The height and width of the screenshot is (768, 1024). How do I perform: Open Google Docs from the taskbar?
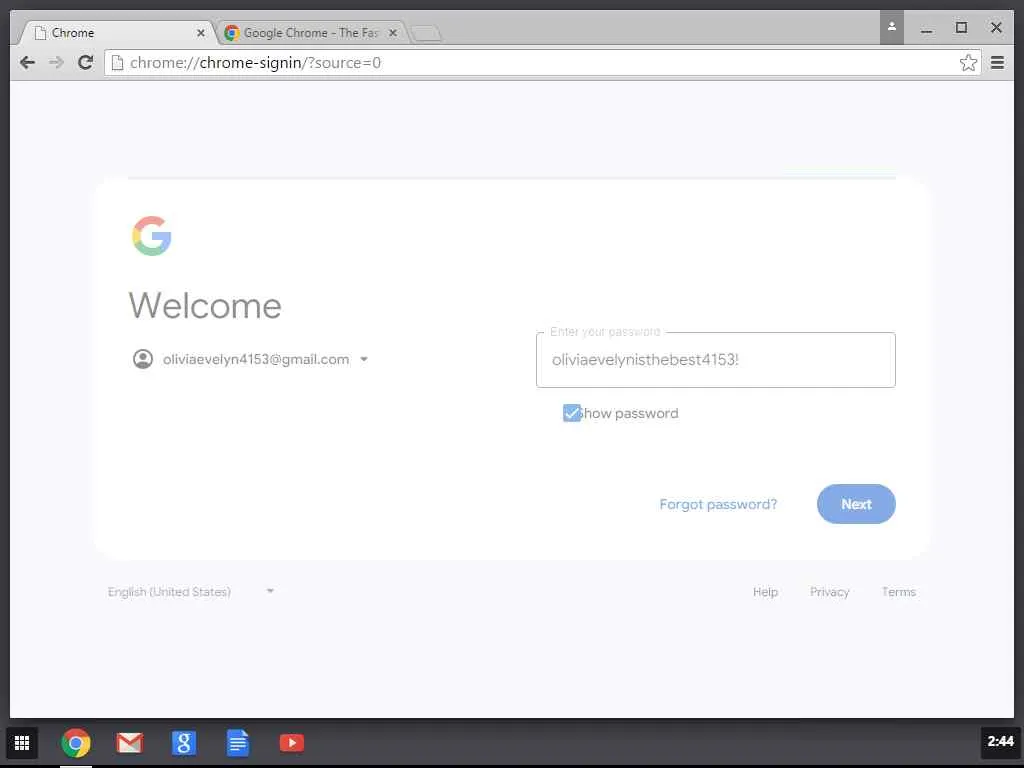[238, 743]
